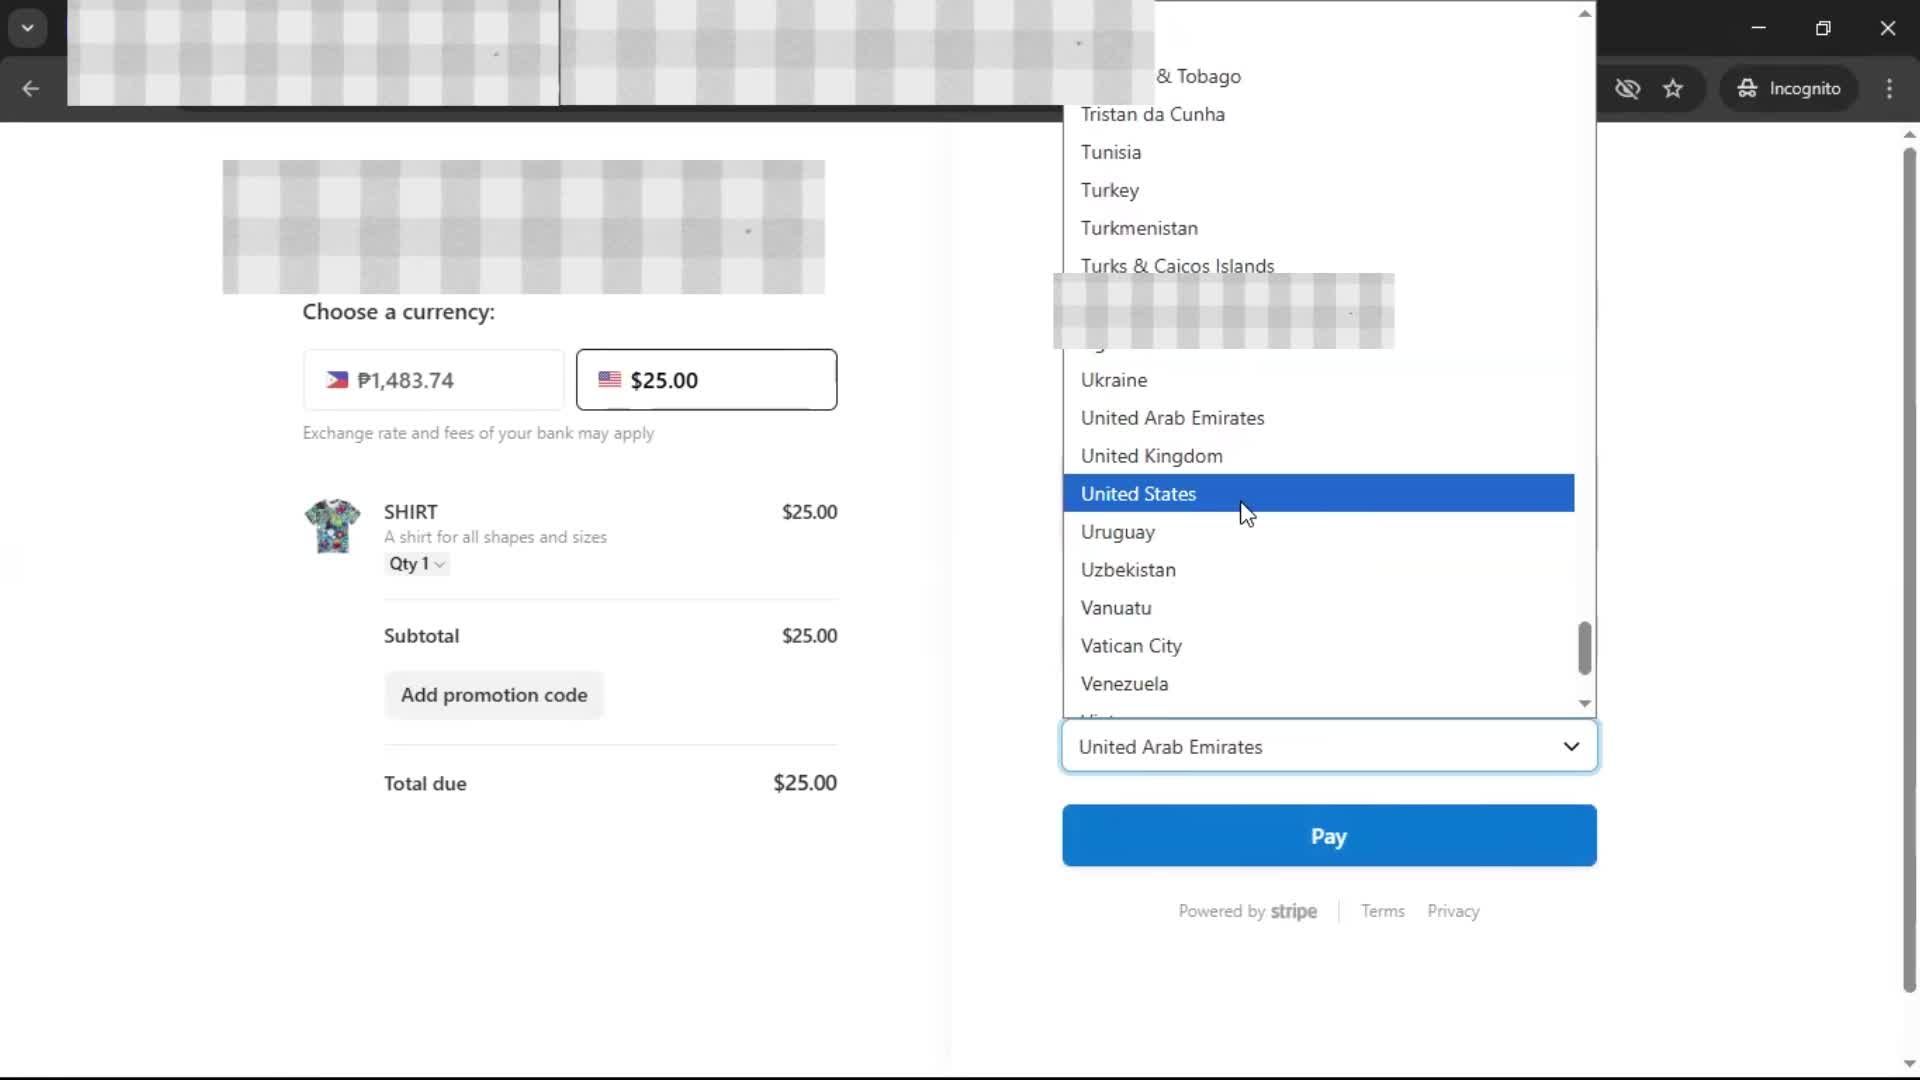Click the country list scrollbar thumb
This screenshot has height=1080, width=1920.
1584,648
